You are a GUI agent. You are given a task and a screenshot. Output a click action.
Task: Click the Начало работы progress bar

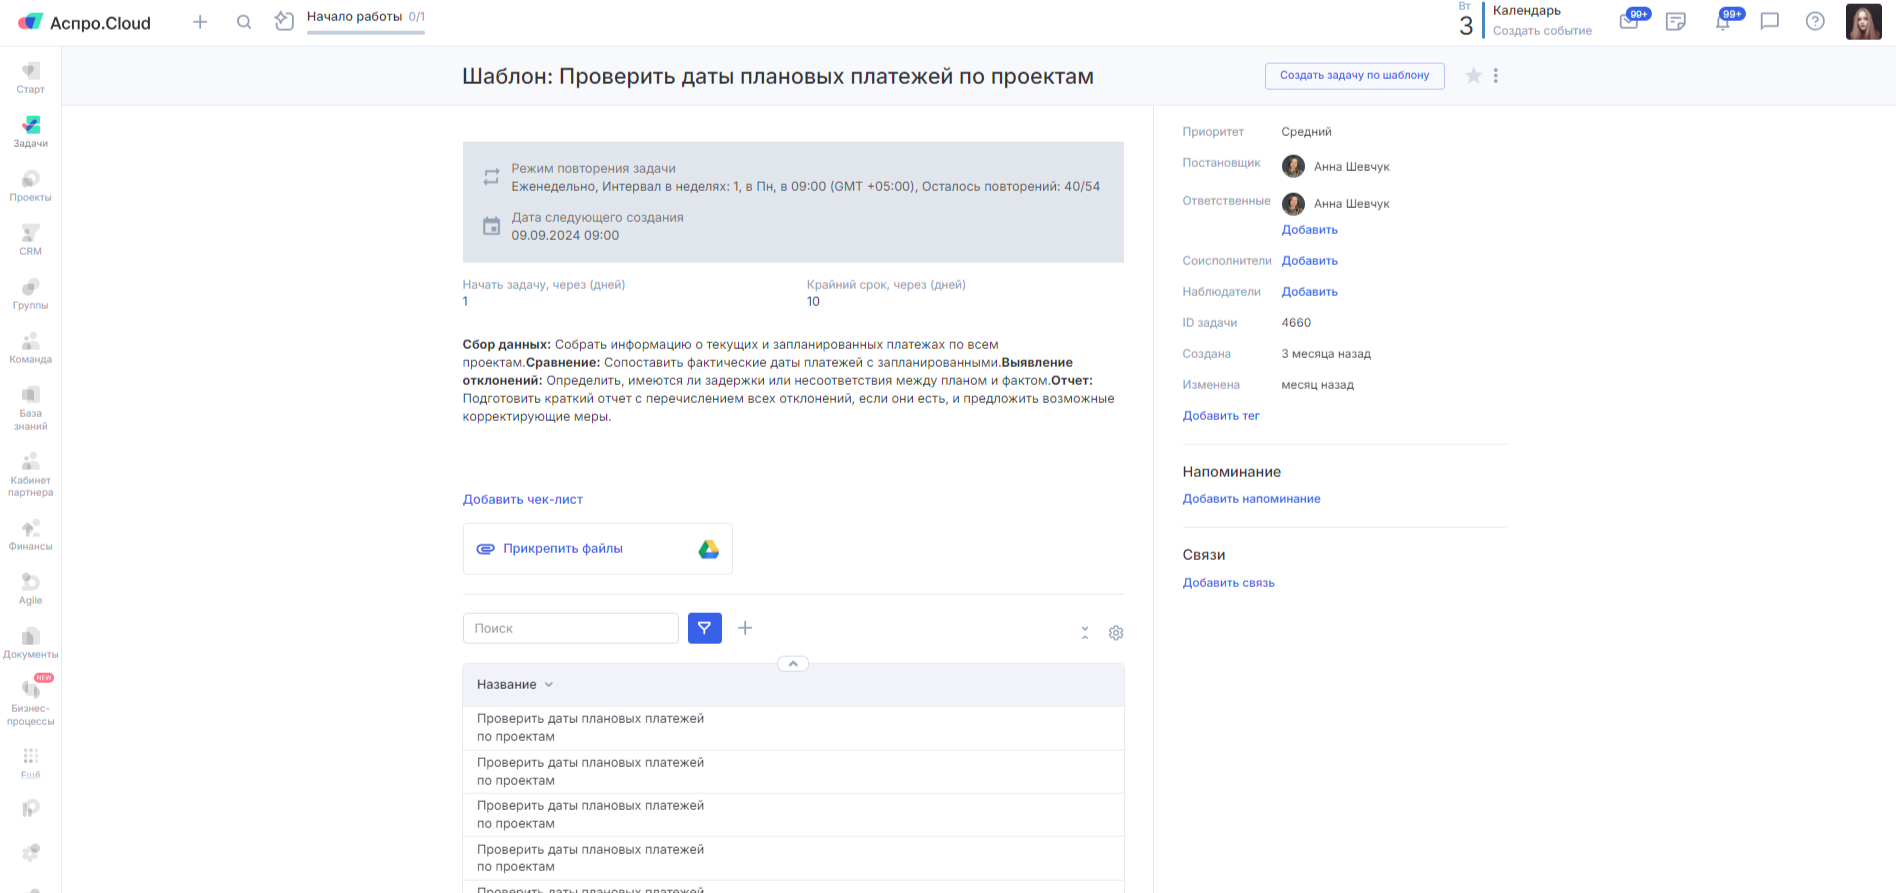click(x=365, y=32)
